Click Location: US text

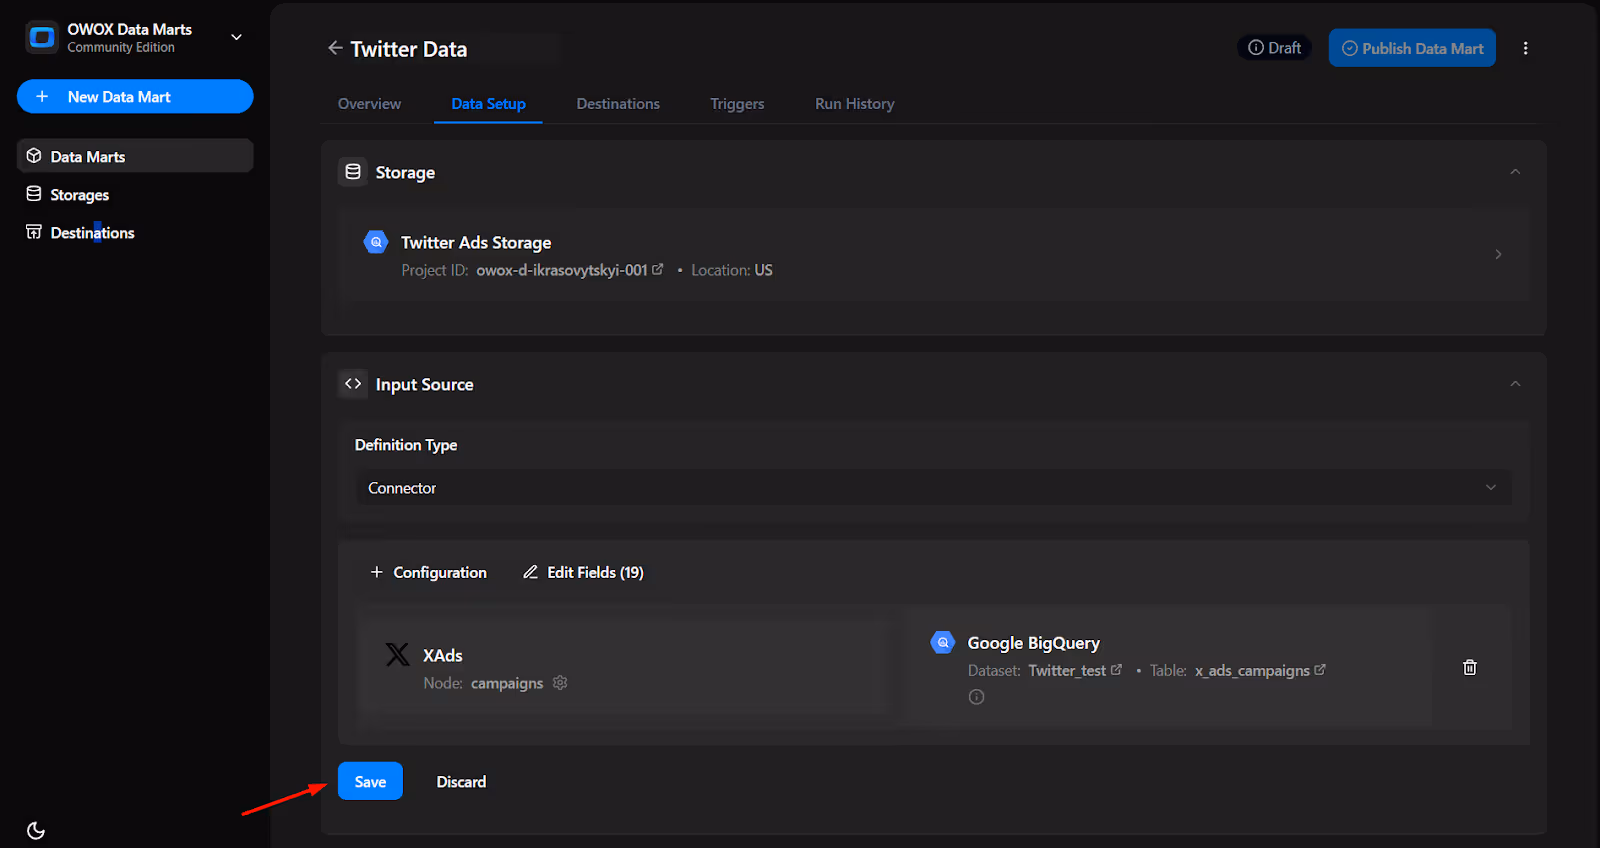tap(732, 270)
